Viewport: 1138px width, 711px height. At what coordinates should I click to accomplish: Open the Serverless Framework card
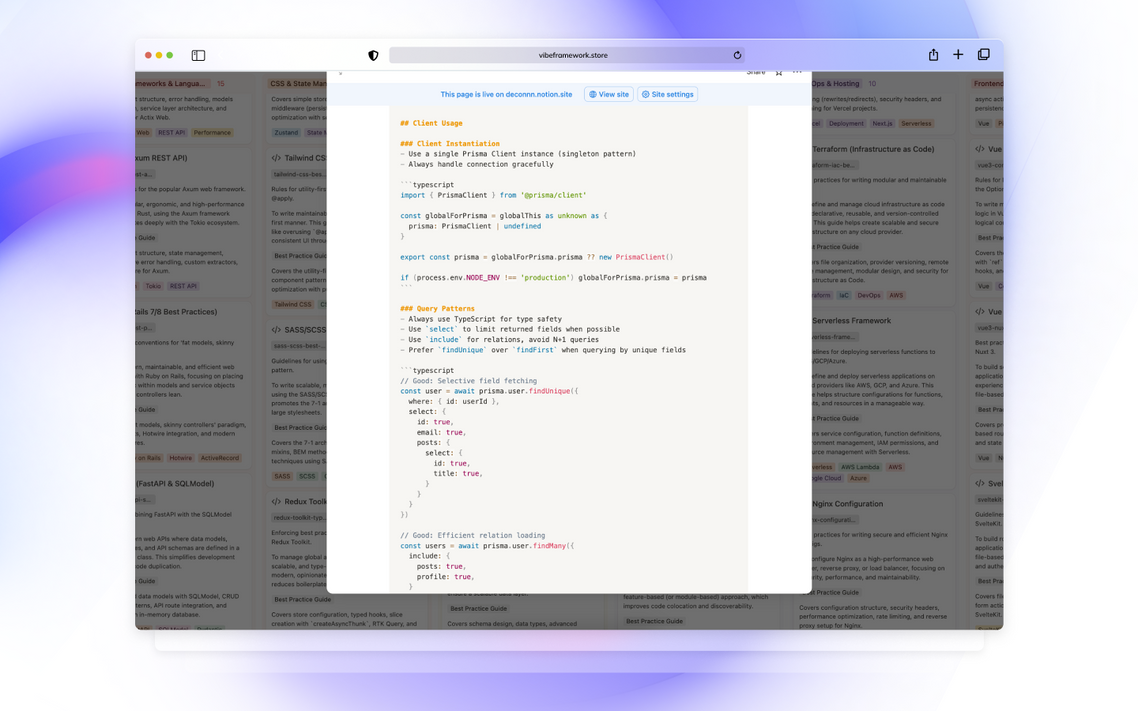pos(851,320)
